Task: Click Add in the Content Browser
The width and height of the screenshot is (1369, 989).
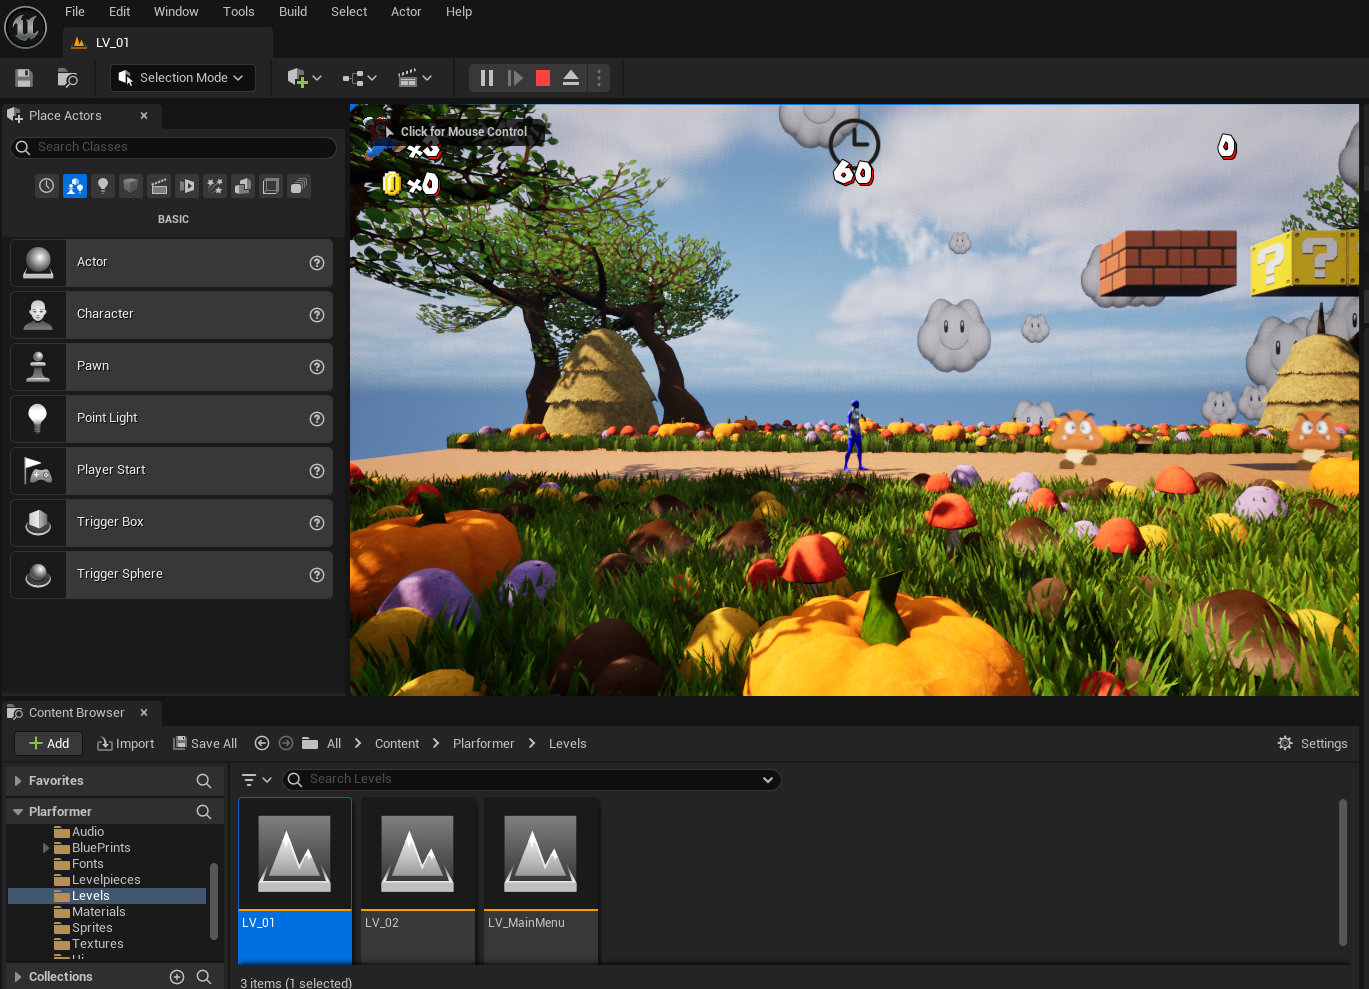Action: pos(49,743)
